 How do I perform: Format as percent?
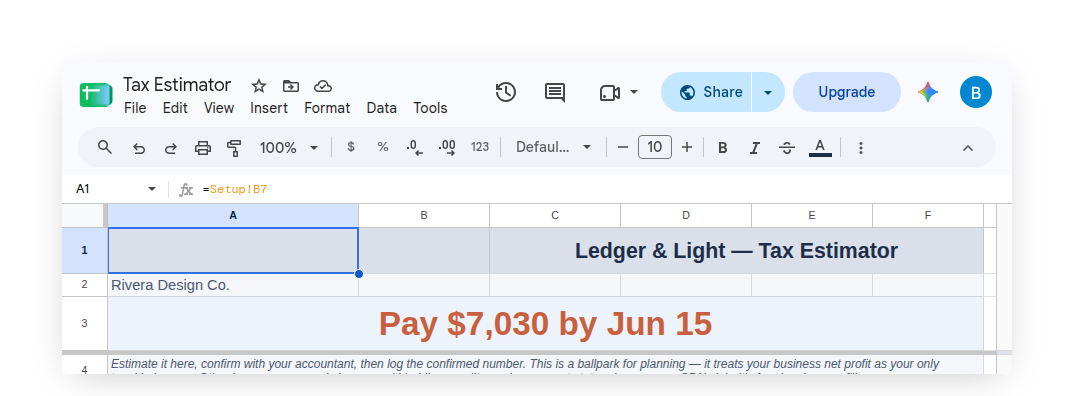383,147
